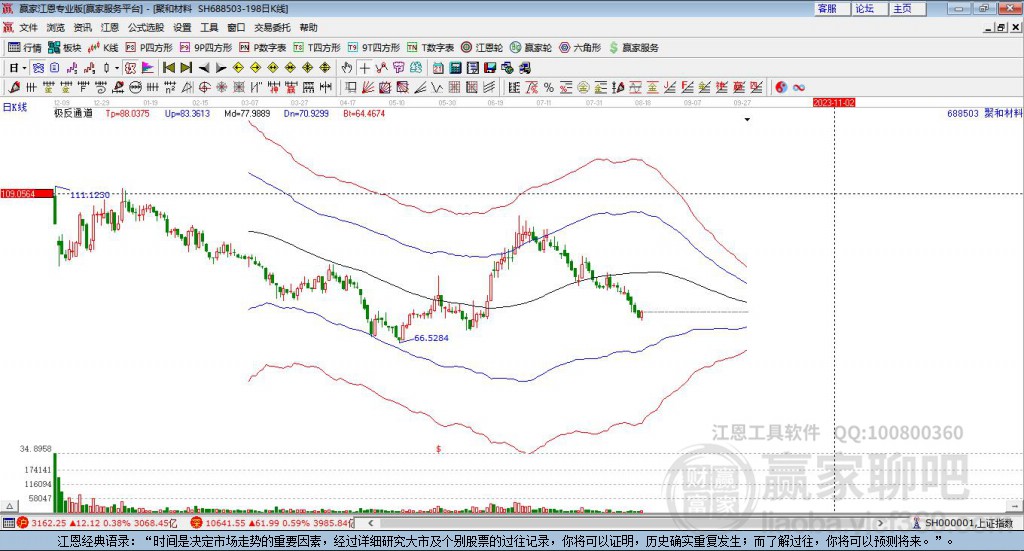This screenshot has height=551, width=1024.
Task: Open the P四方形 square tool
Action: pos(149,48)
